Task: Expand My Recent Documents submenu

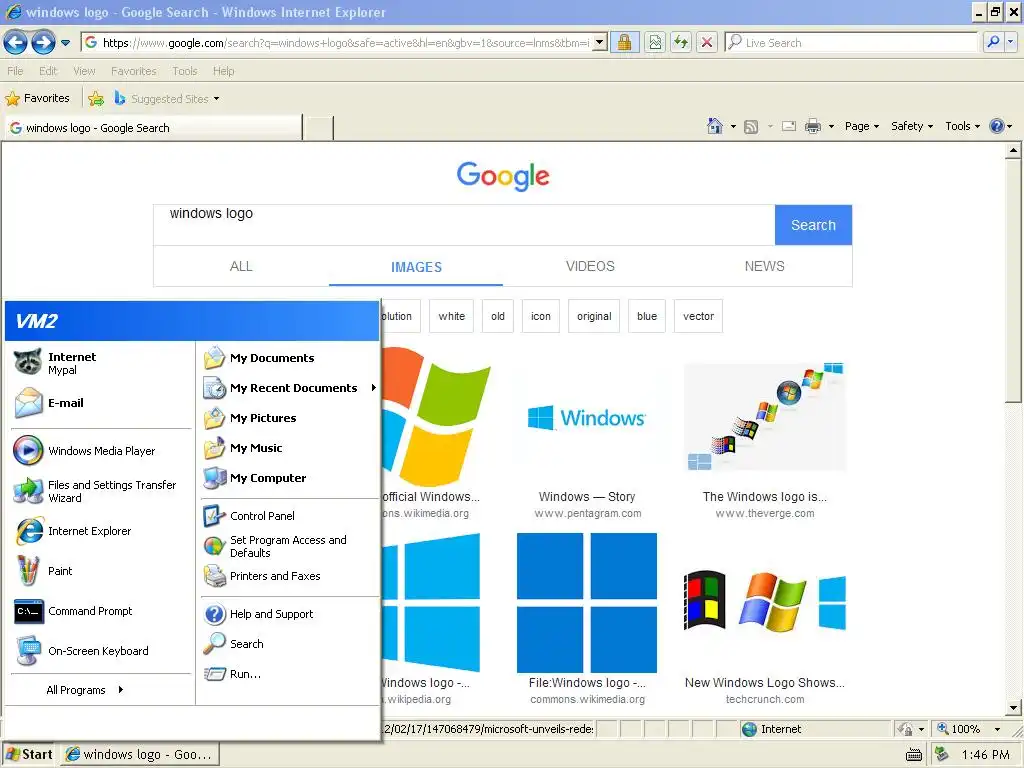Action: click(289, 388)
